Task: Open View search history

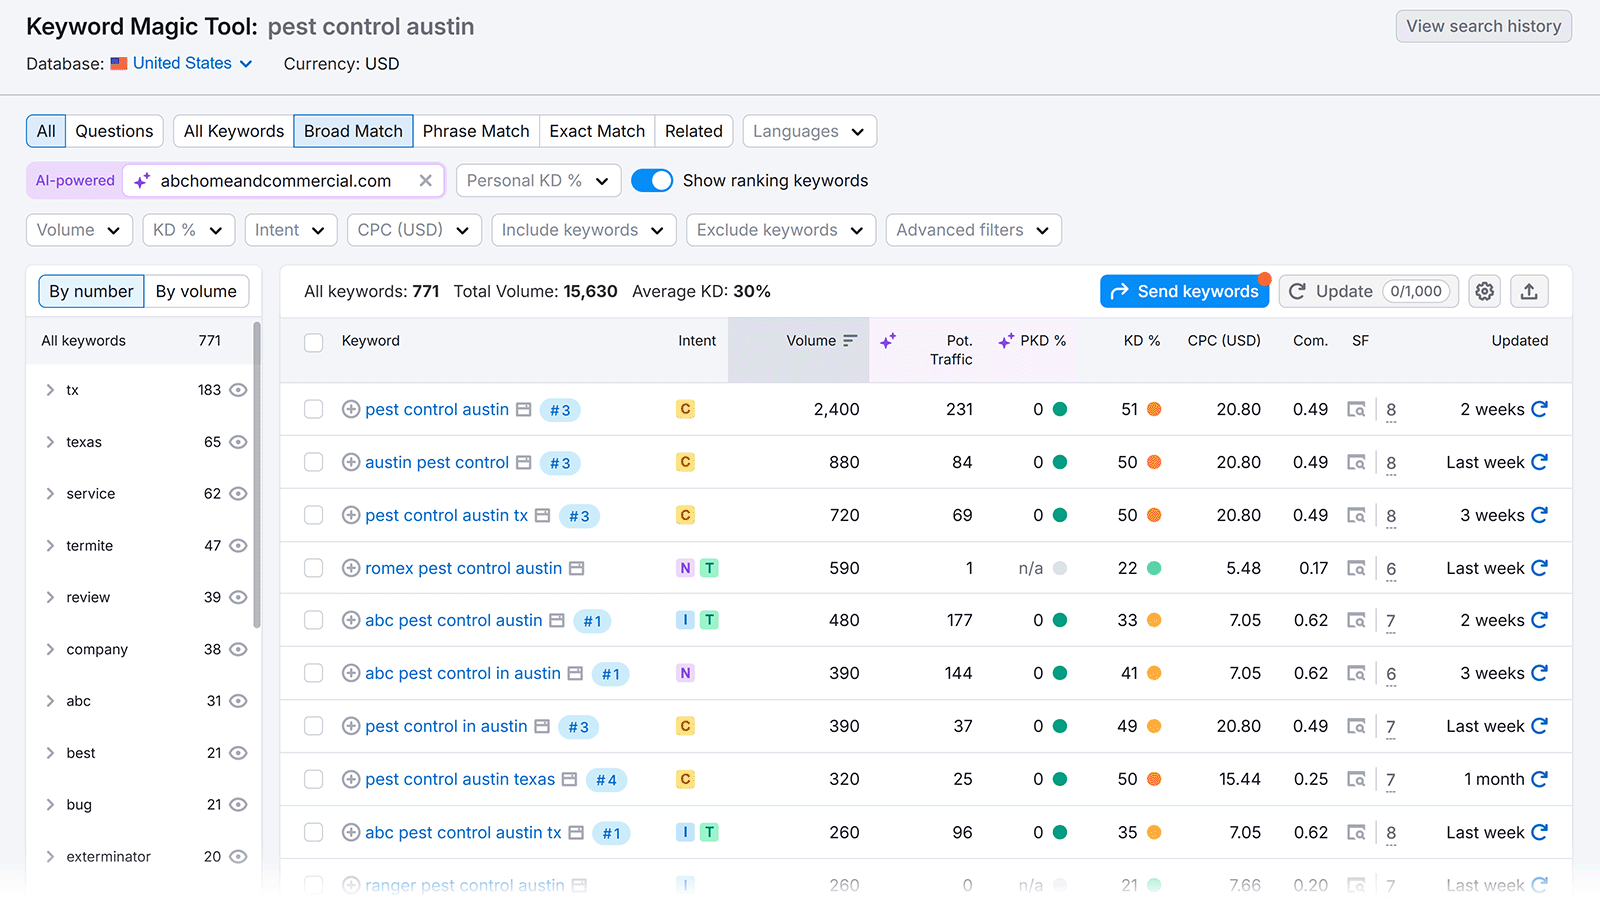Action: pyautogui.click(x=1483, y=26)
